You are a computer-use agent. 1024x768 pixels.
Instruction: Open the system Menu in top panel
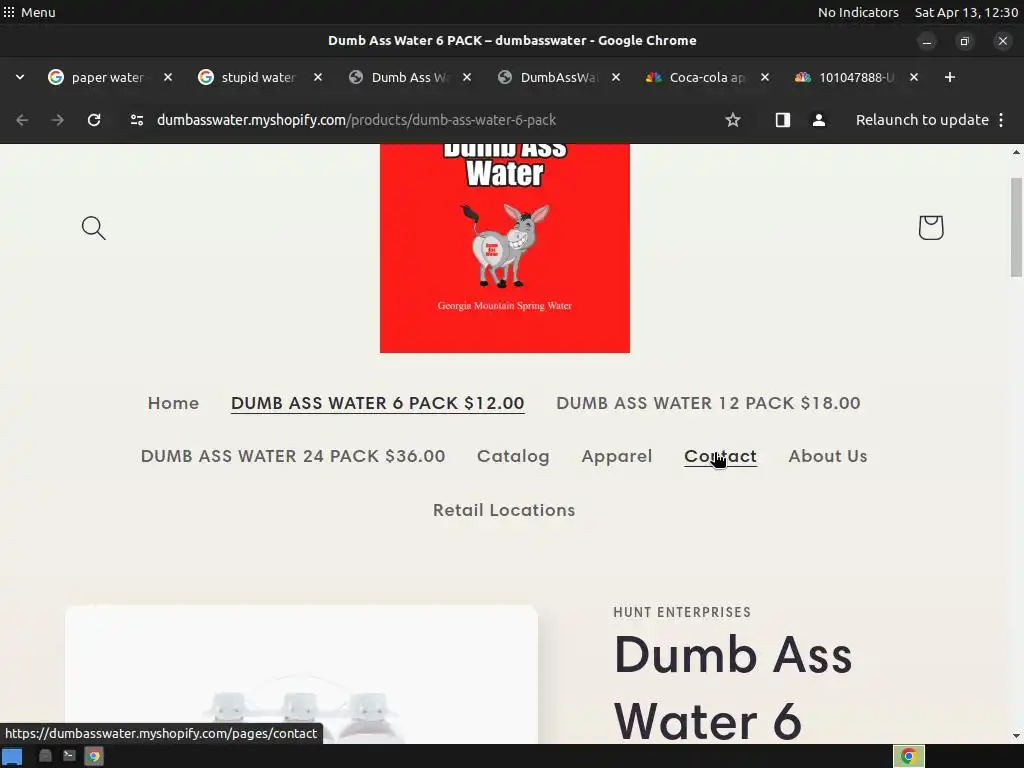click(x=29, y=12)
